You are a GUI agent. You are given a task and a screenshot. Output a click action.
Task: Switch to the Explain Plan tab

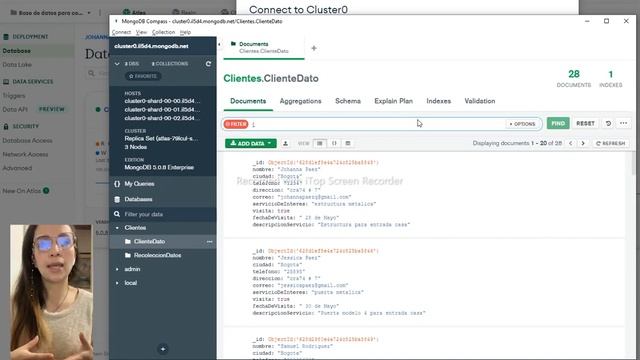[393, 101]
